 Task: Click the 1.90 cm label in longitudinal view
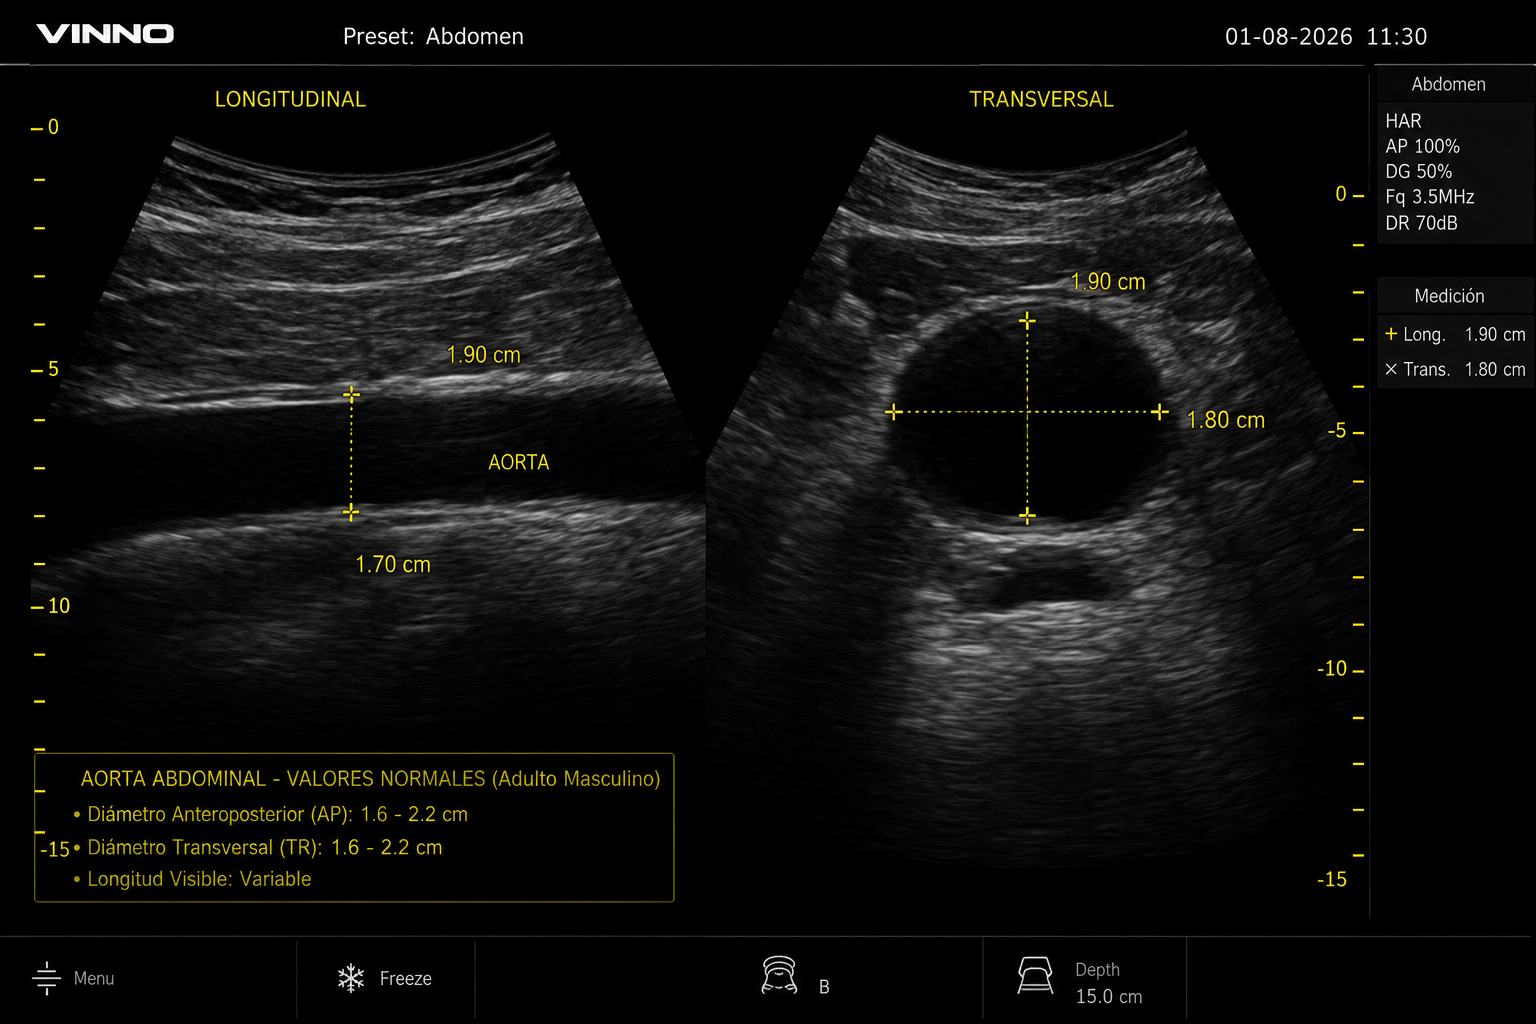pyautogui.click(x=483, y=355)
